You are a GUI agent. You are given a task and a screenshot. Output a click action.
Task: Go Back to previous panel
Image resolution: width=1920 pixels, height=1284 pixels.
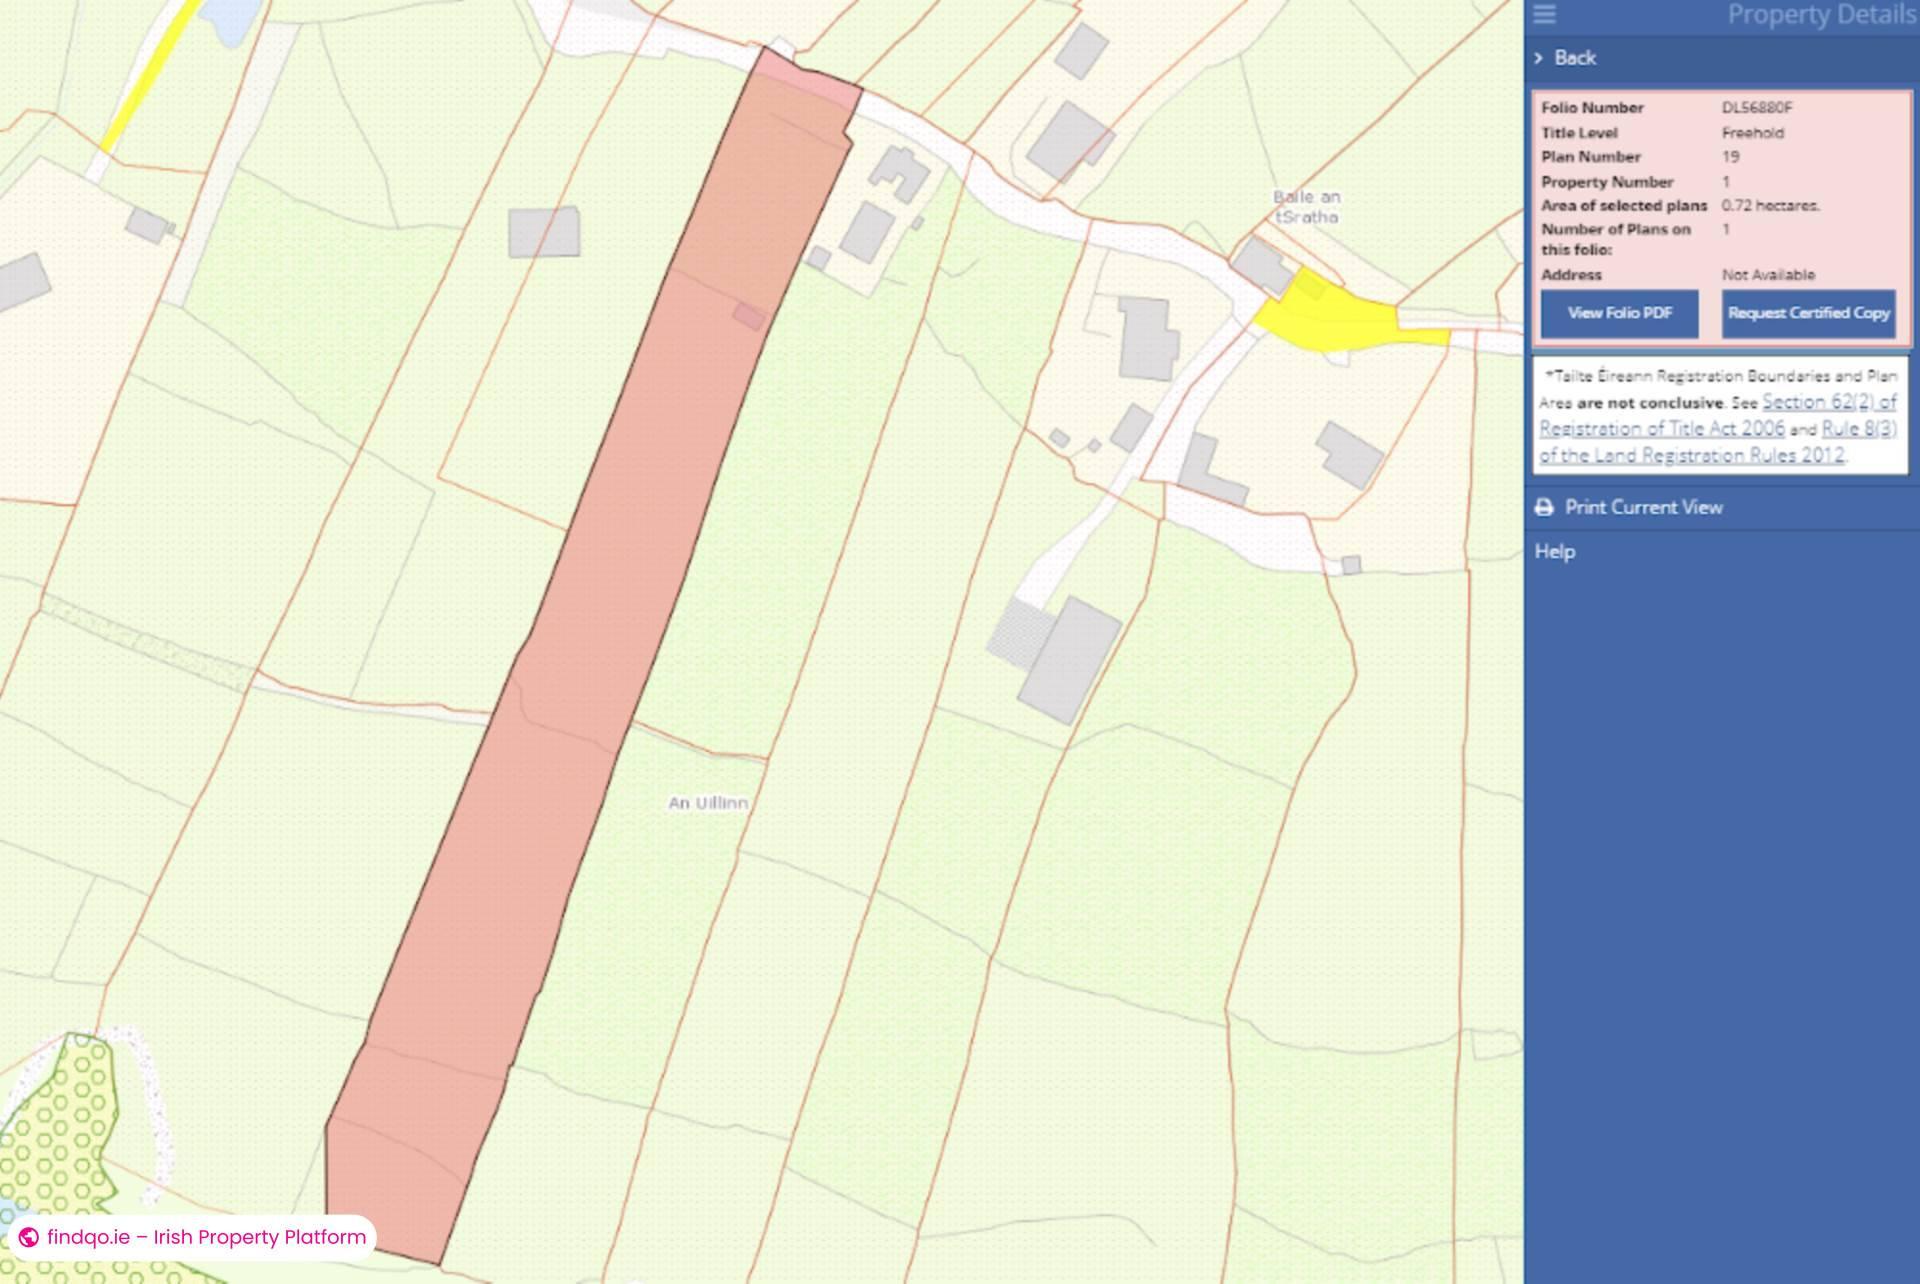pyautogui.click(x=1575, y=58)
